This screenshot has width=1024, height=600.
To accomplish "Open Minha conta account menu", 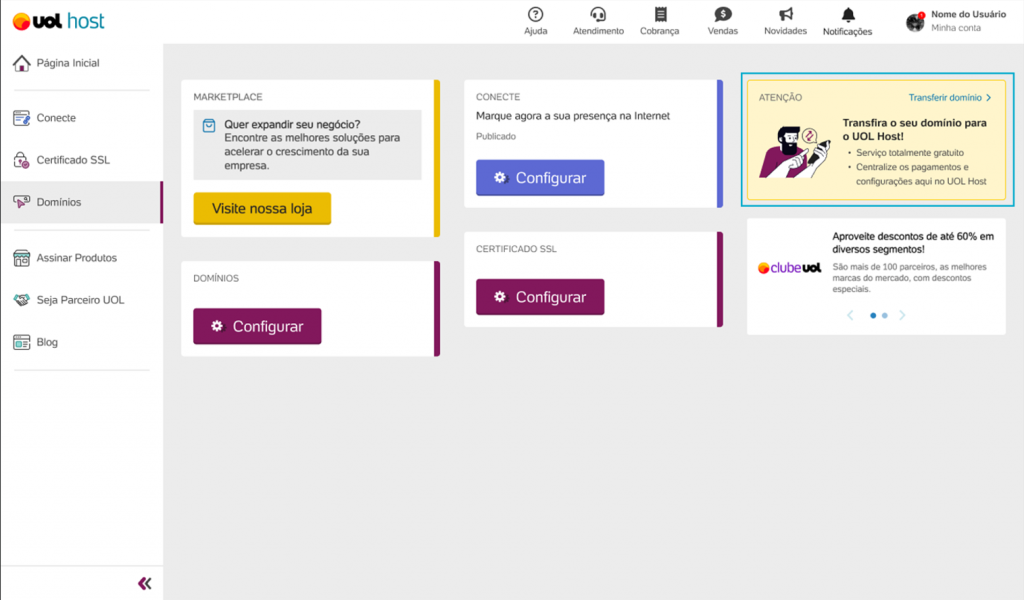I will click(x=955, y=28).
